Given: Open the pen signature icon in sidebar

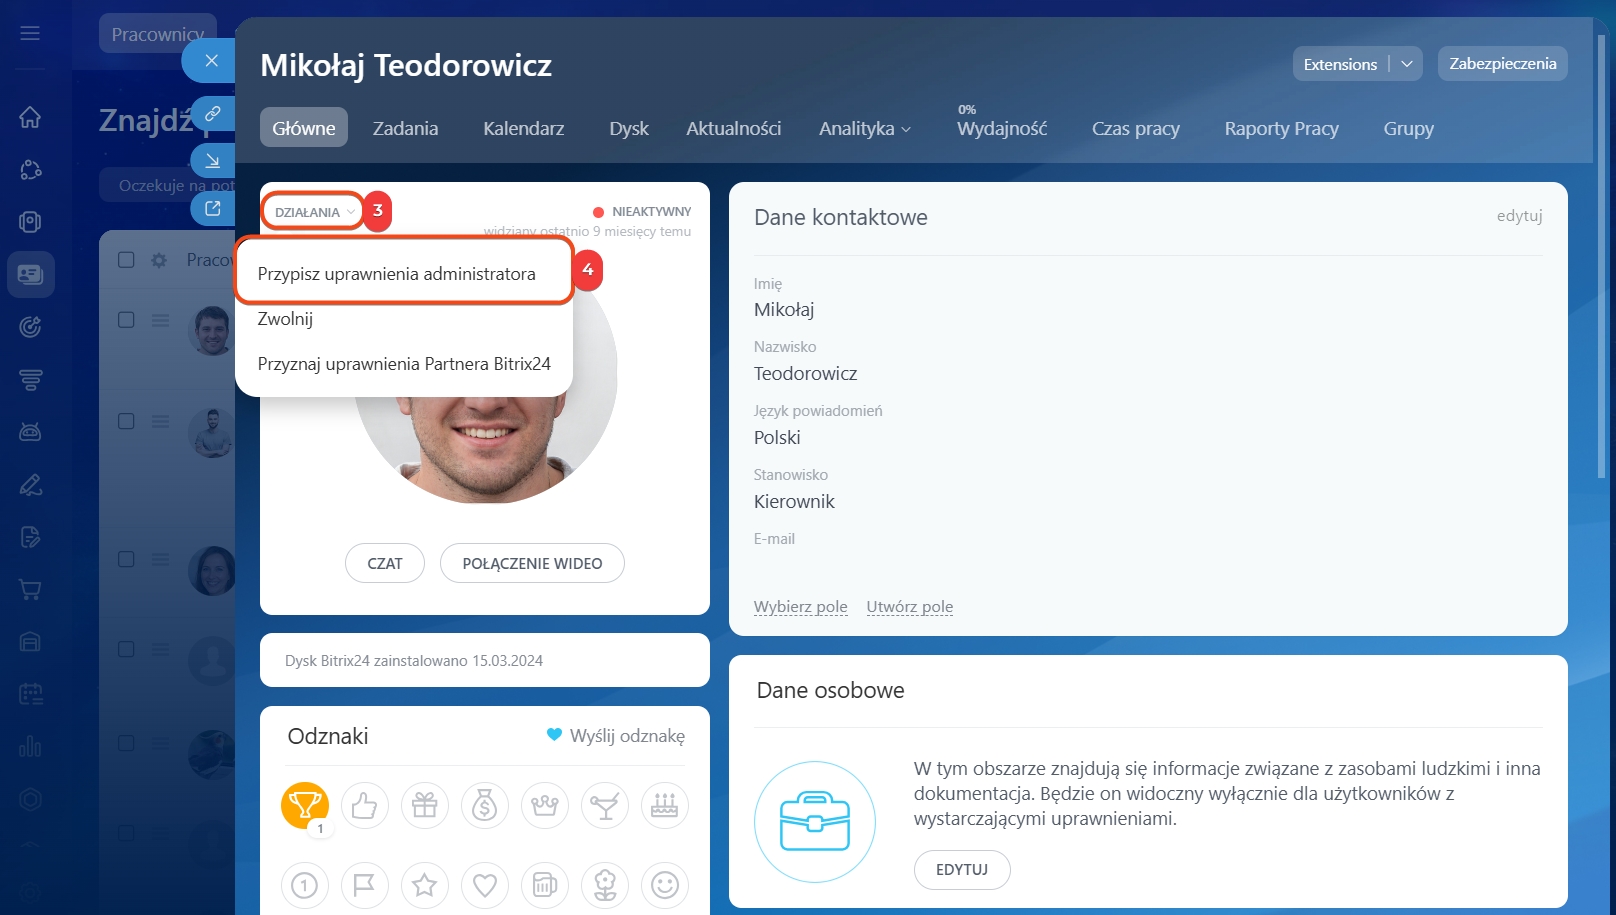Looking at the screenshot, I should pyautogui.click(x=30, y=485).
